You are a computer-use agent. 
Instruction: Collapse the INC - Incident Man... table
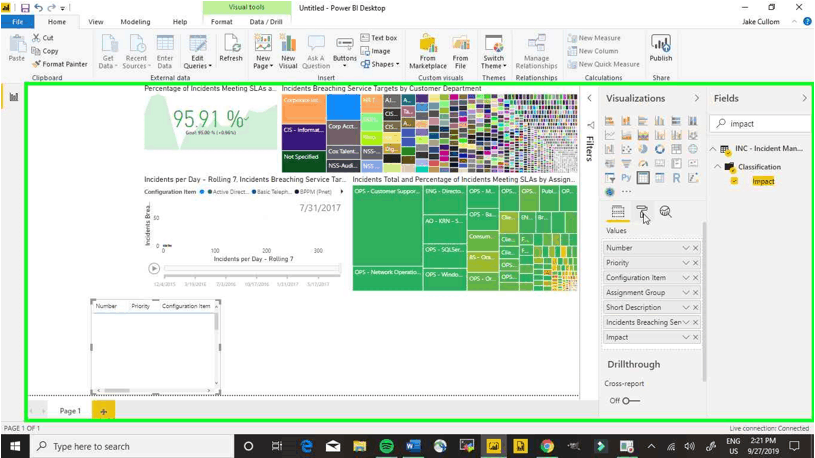(x=713, y=149)
